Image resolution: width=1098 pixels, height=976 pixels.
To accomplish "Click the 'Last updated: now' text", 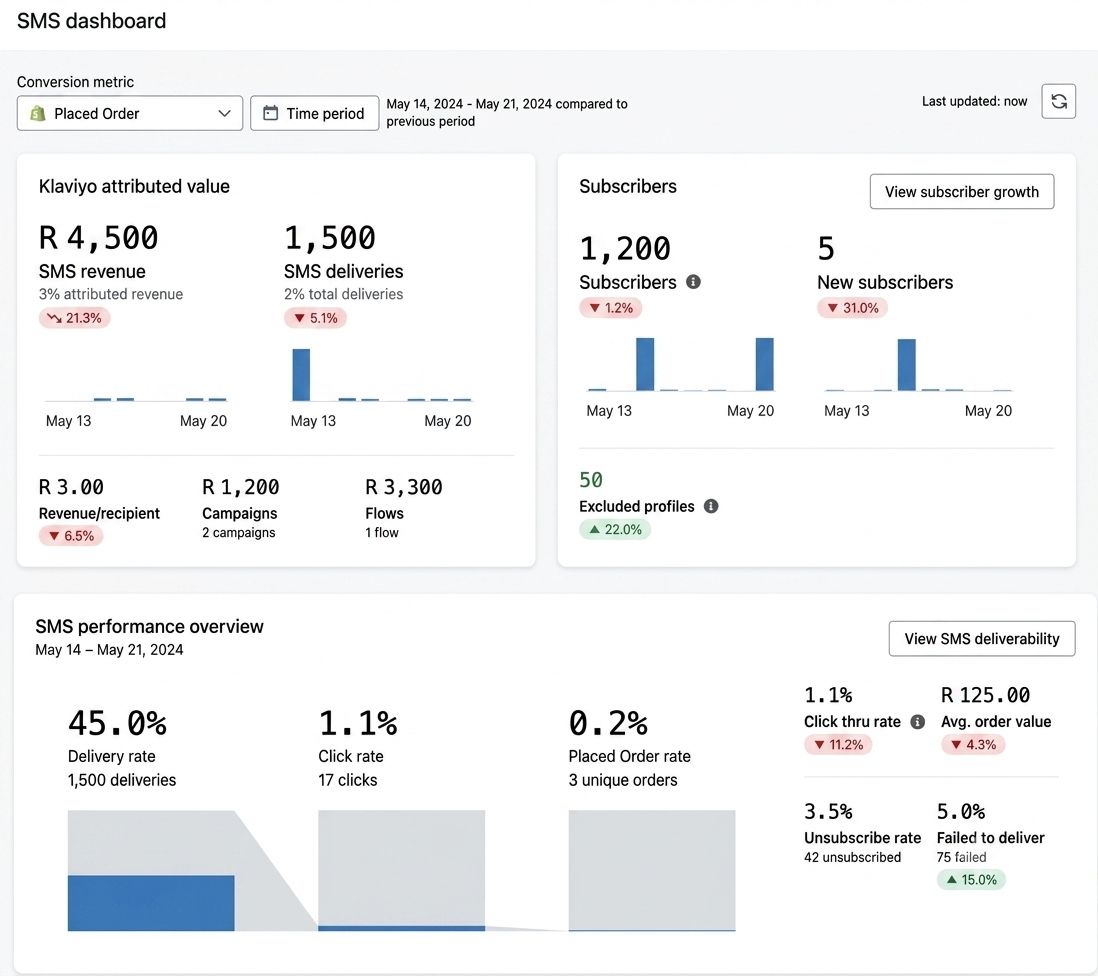I will (x=974, y=102).
